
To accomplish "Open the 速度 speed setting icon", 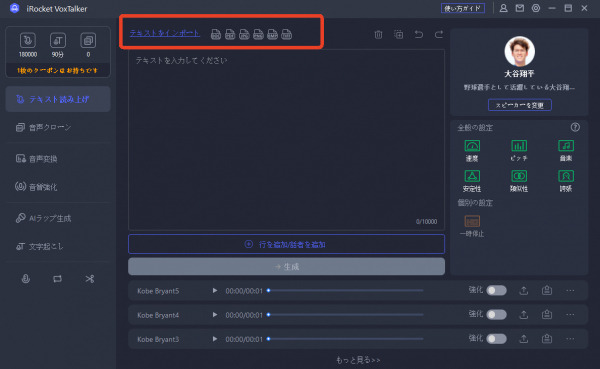I will click(472, 146).
